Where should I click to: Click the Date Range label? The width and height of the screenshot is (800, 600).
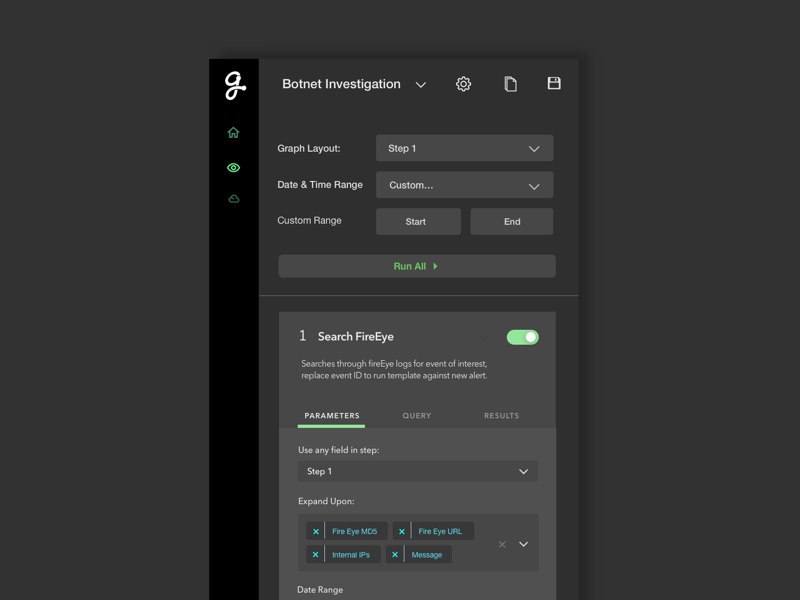[x=320, y=590]
